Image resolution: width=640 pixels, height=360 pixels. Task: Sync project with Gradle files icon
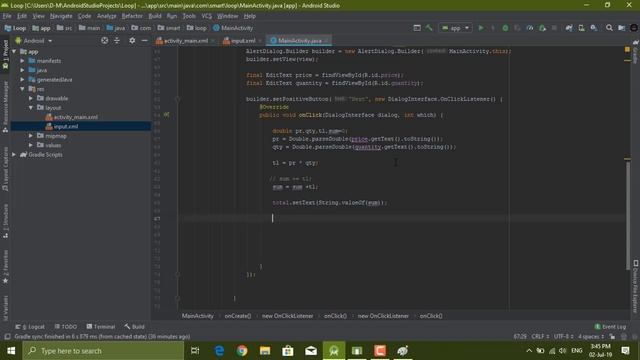pos(569,28)
